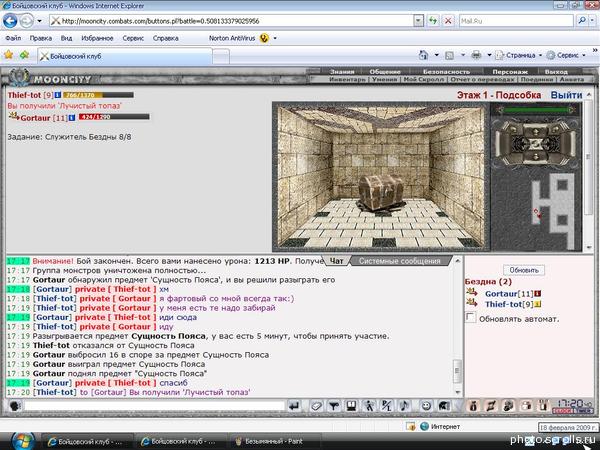Click the info badge next to Thief-tot [9]
Screen dimensions: 600x450
58,95
